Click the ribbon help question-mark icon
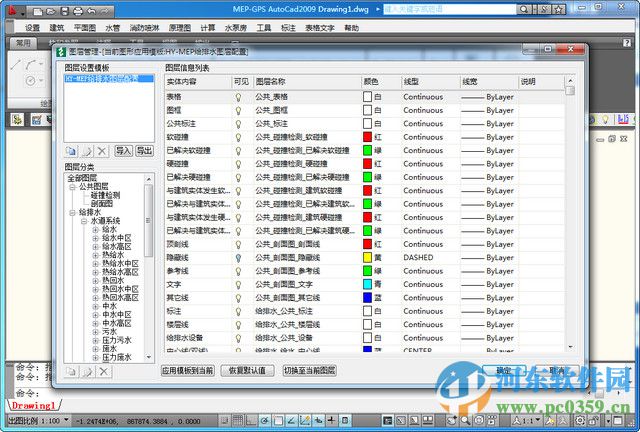This screenshot has width=640, height=432. (x=627, y=42)
